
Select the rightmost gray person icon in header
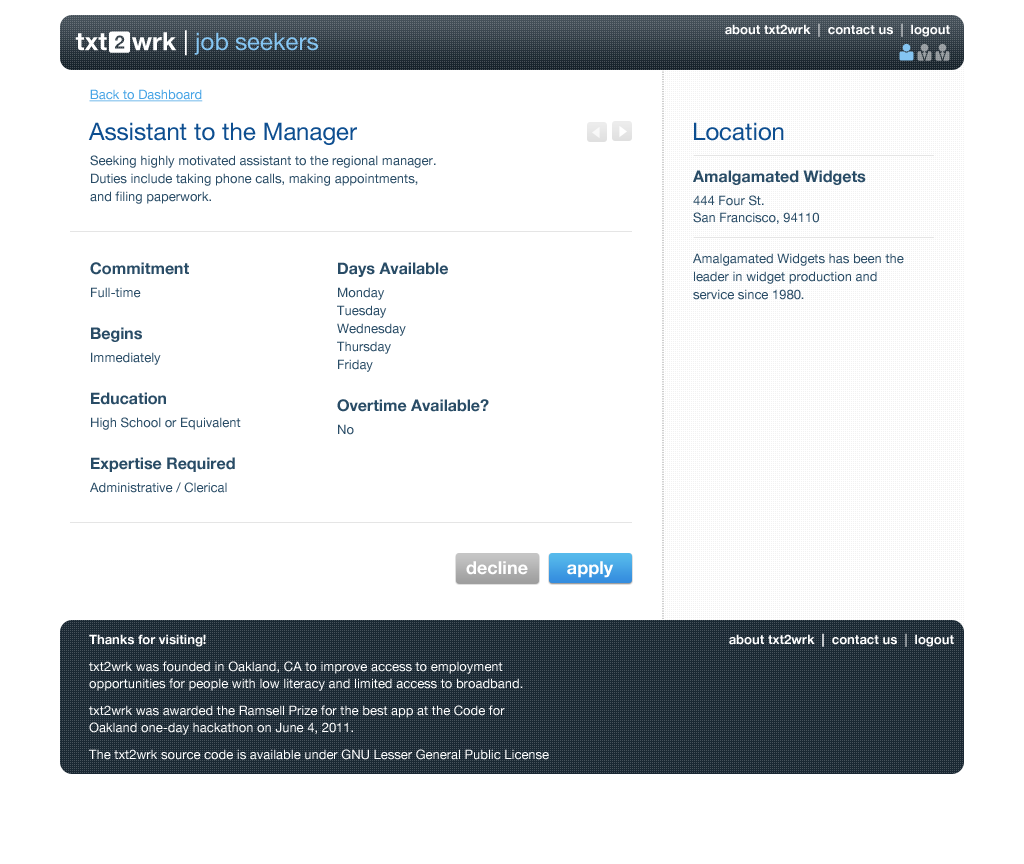coord(942,52)
